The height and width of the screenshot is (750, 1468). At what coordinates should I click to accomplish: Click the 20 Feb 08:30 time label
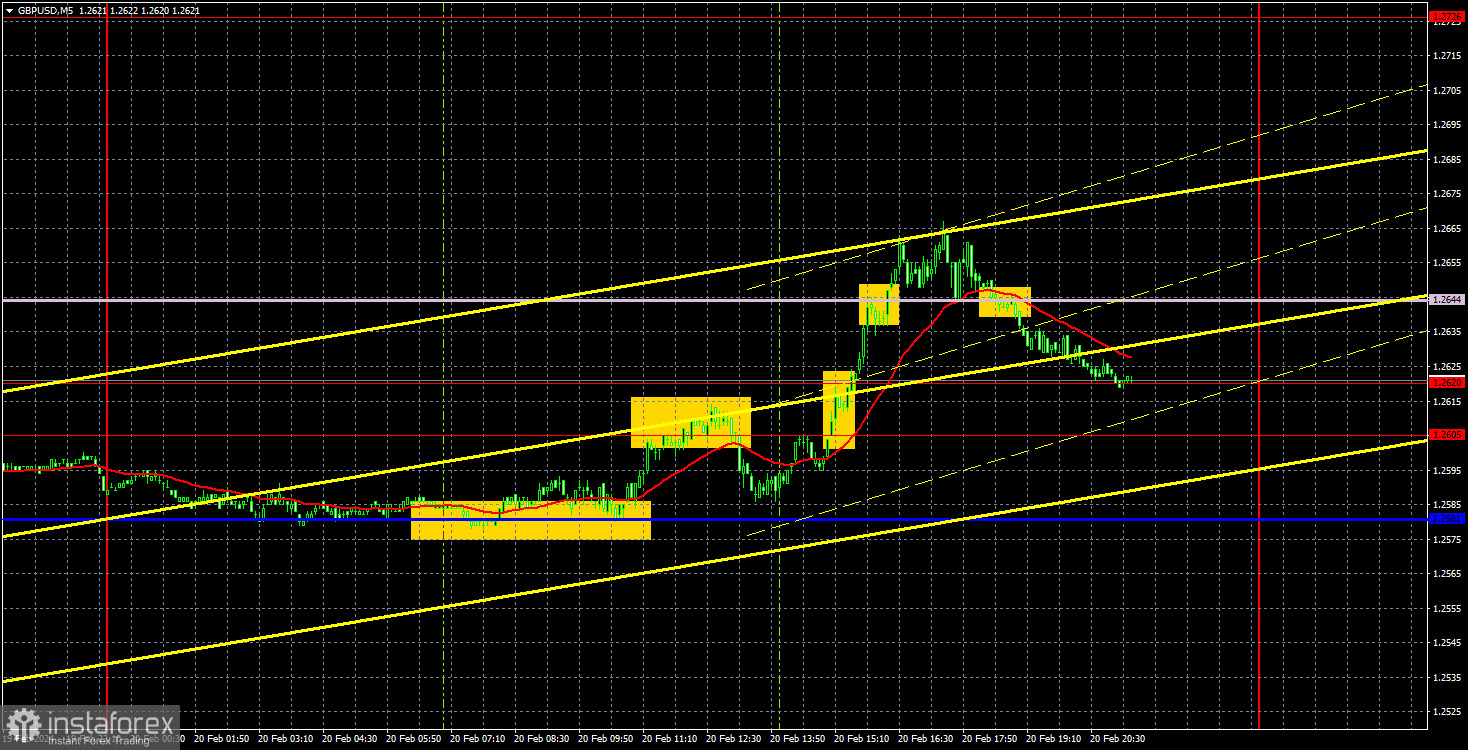(x=540, y=739)
